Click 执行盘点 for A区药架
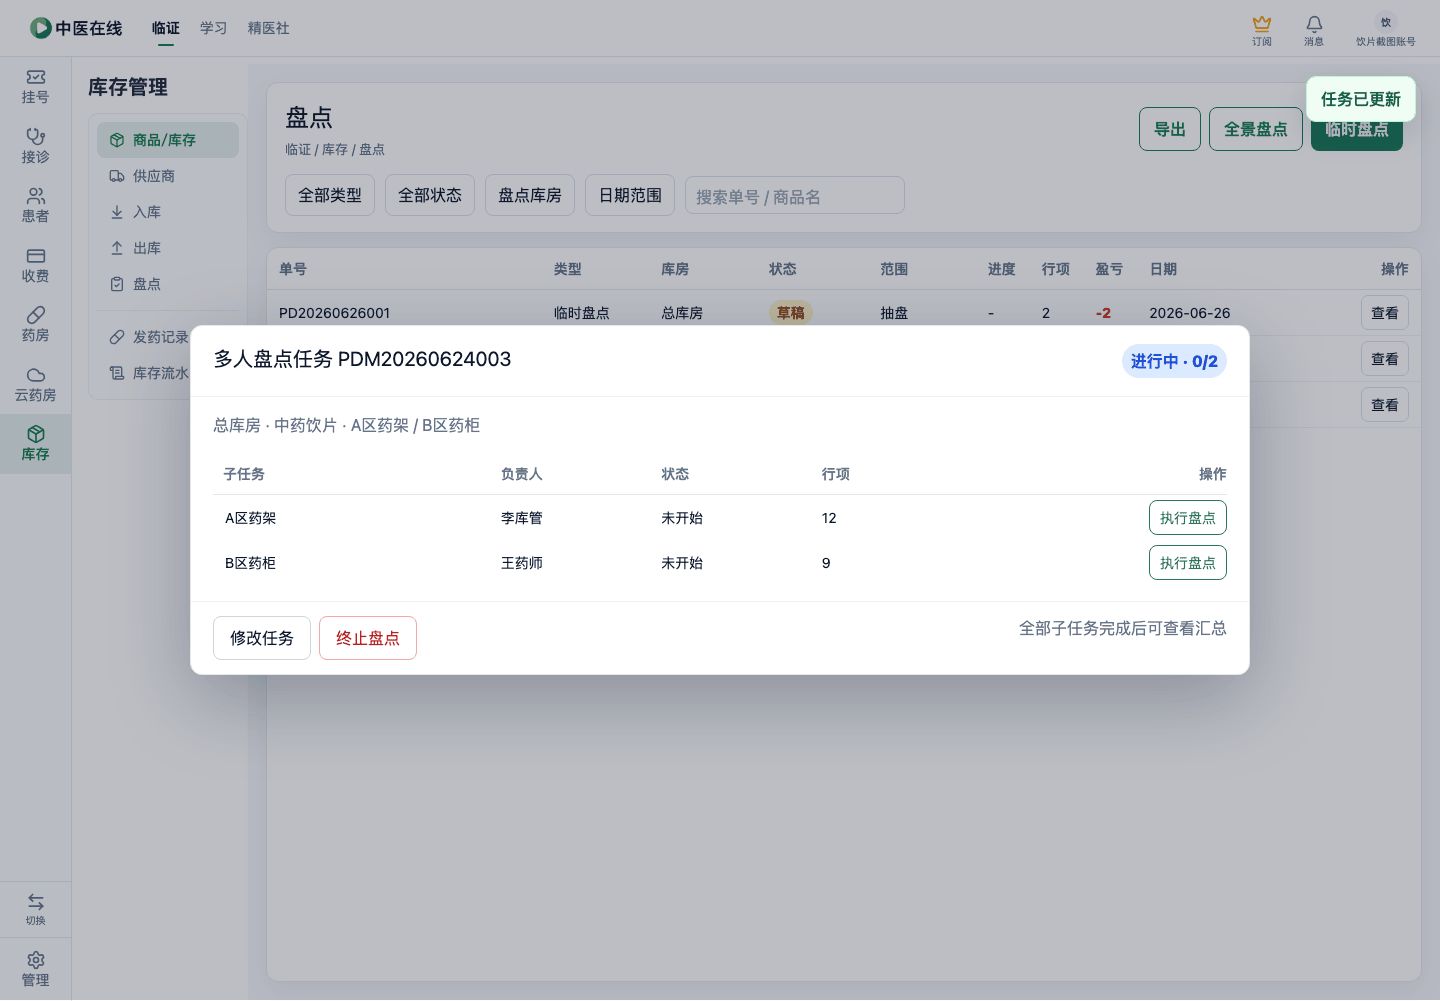 pos(1188,518)
